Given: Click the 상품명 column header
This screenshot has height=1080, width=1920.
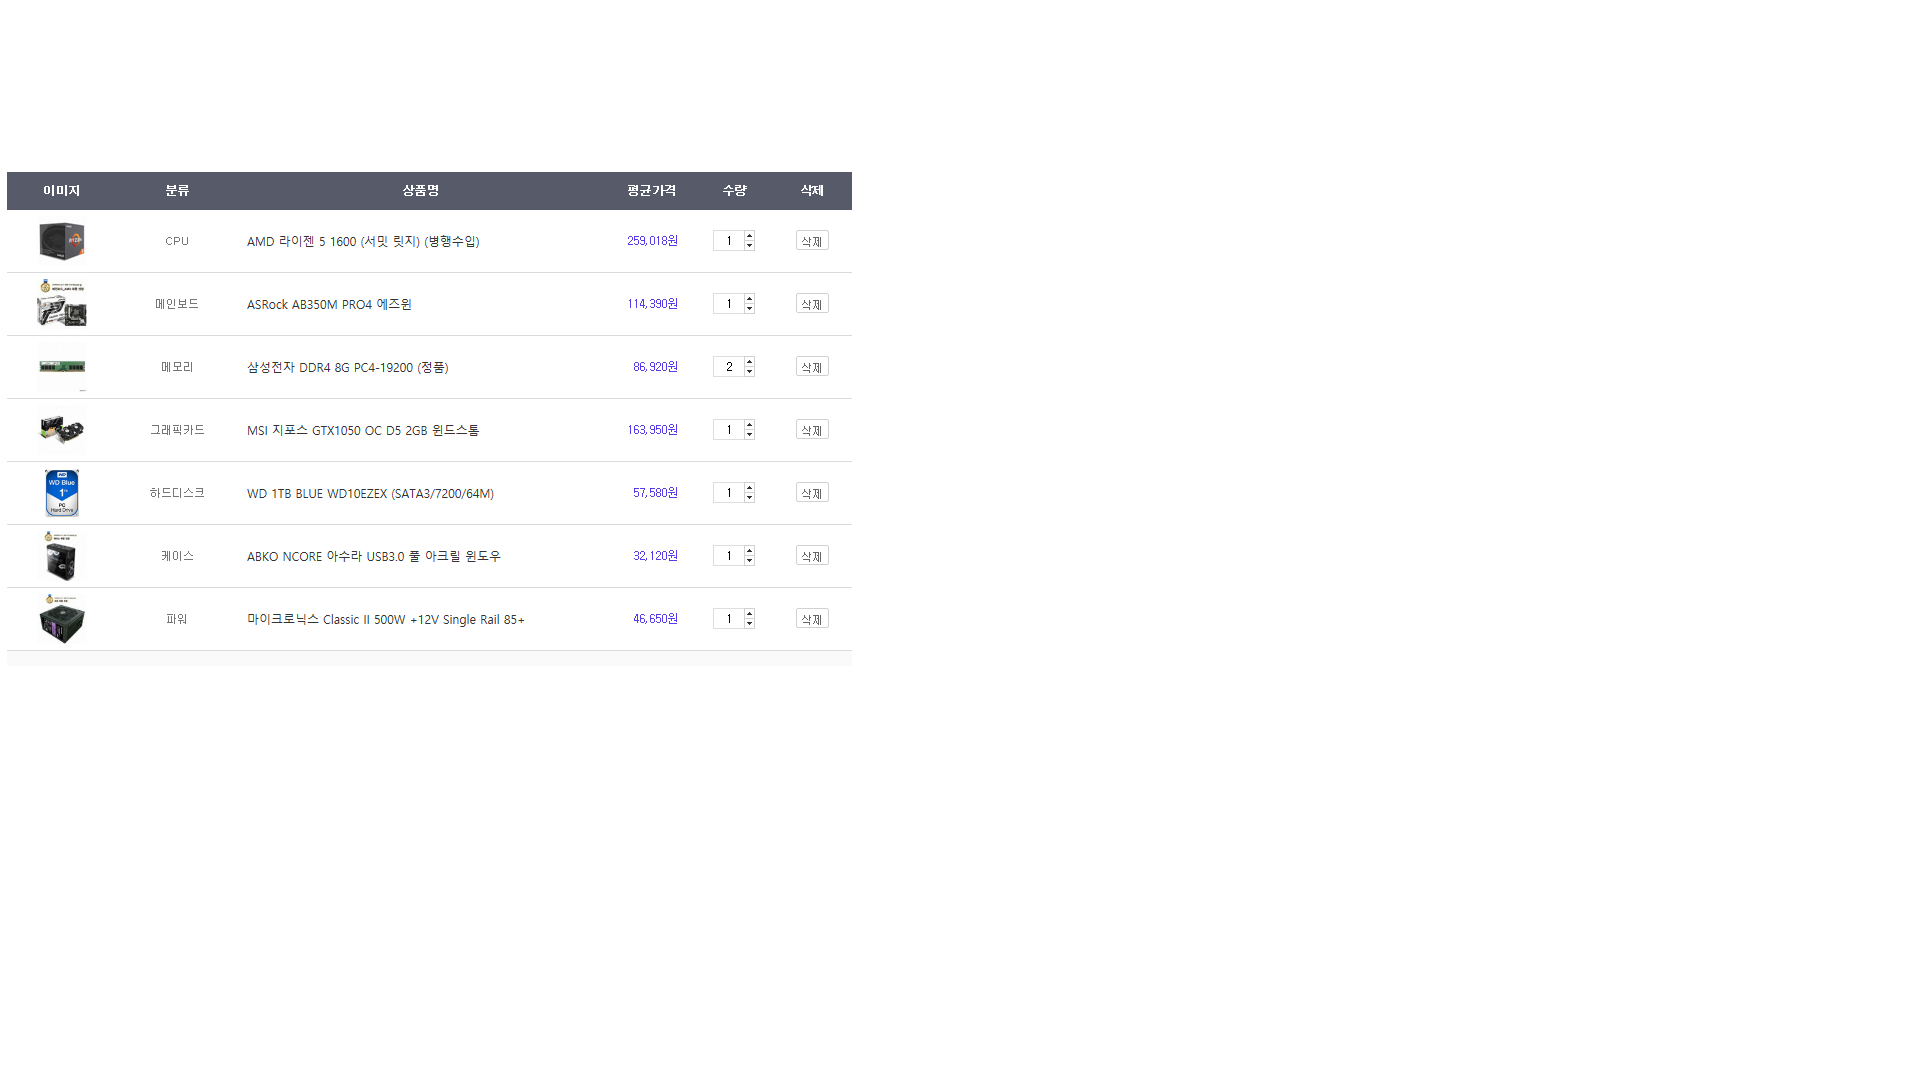Looking at the screenshot, I should (421, 191).
